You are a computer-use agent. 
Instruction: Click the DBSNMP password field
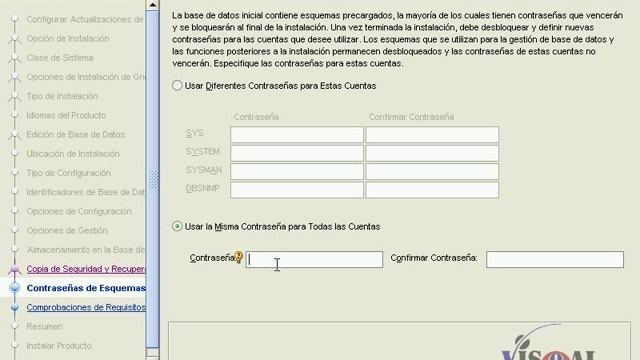[x=297, y=190]
